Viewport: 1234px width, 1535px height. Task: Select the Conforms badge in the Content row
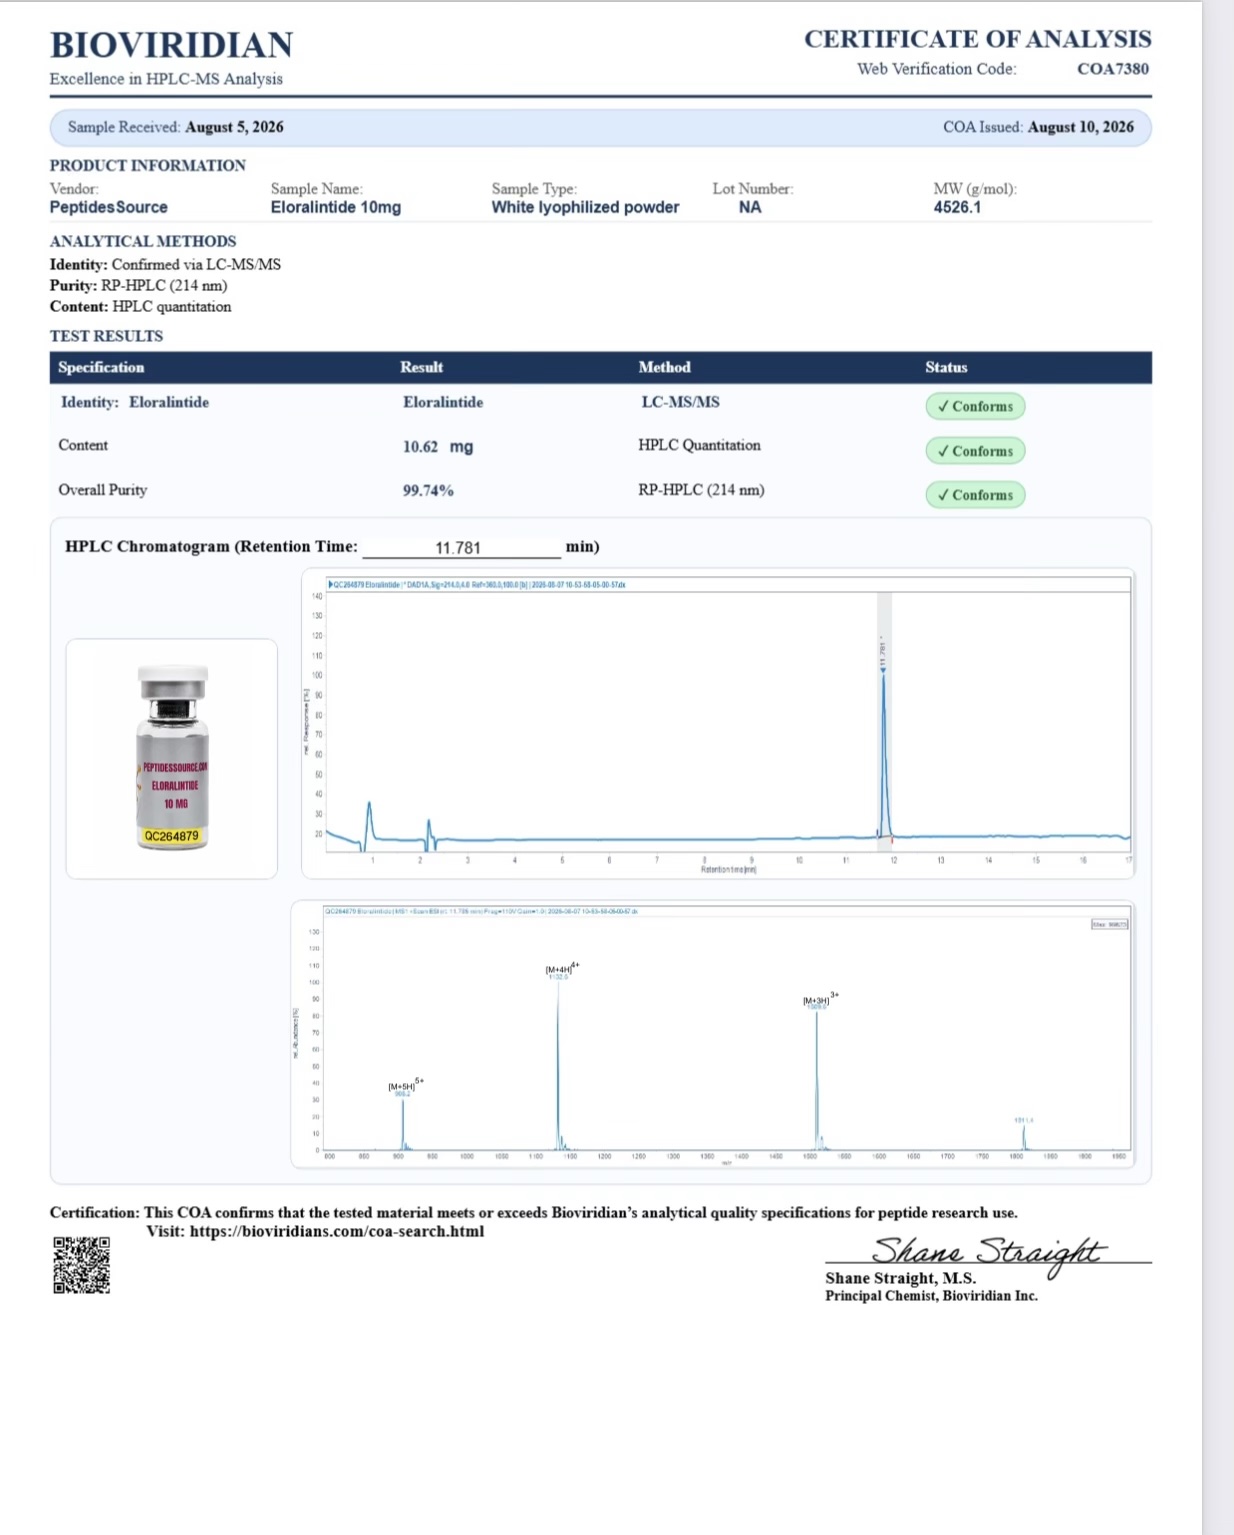tap(975, 451)
